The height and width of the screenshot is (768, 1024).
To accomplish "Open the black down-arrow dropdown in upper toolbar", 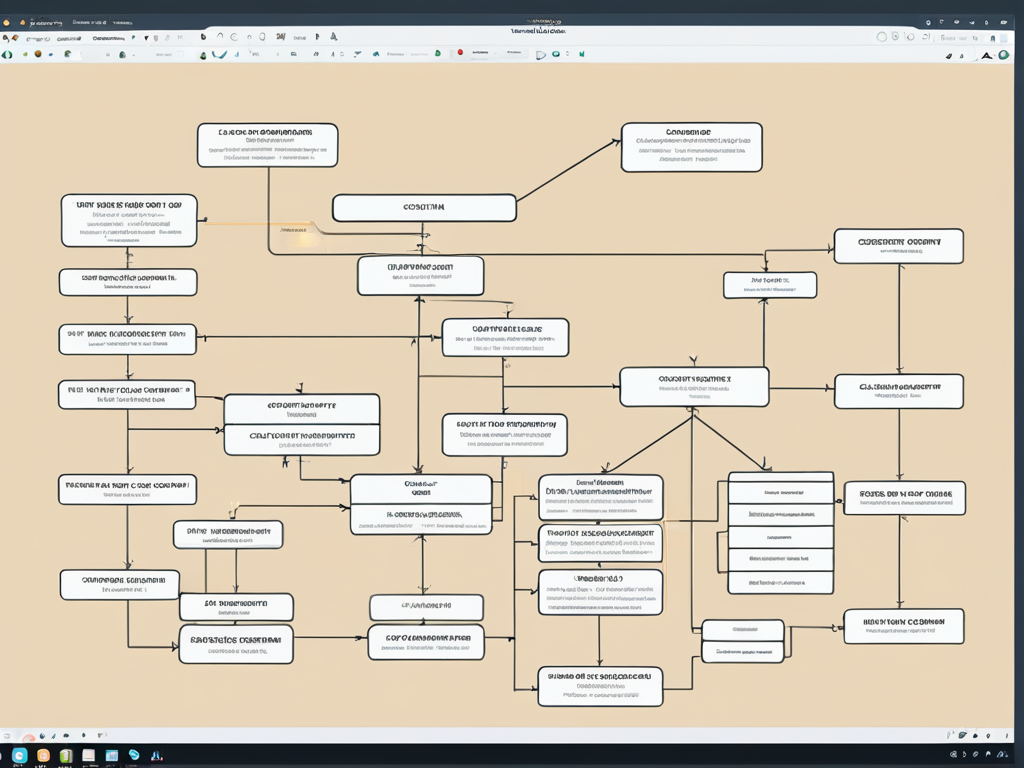I will pos(146,37).
